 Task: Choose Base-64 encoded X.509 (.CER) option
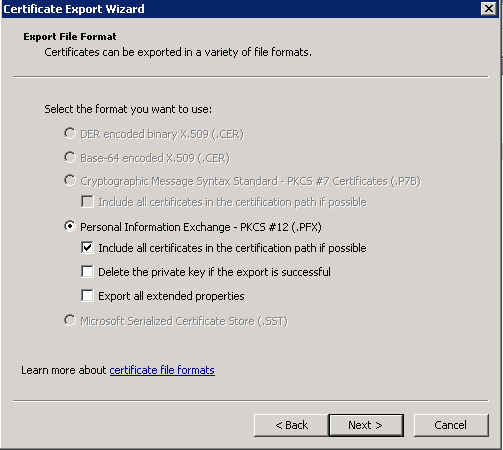[70, 157]
